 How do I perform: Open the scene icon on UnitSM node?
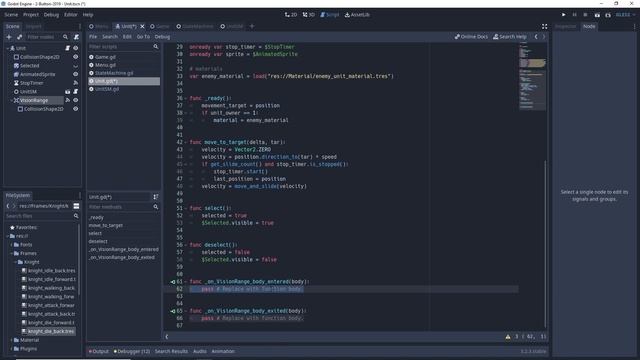point(68,92)
